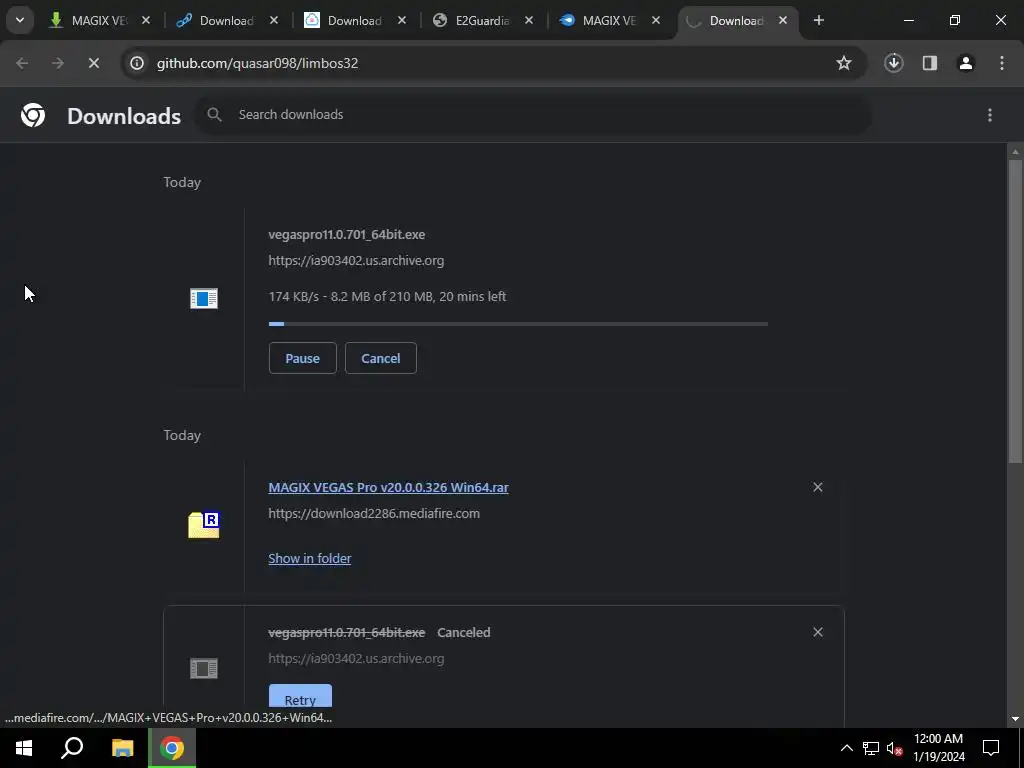The width and height of the screenshot is (1024, 768).
Task: Close the active Download tab
Action: click(782, 21)
